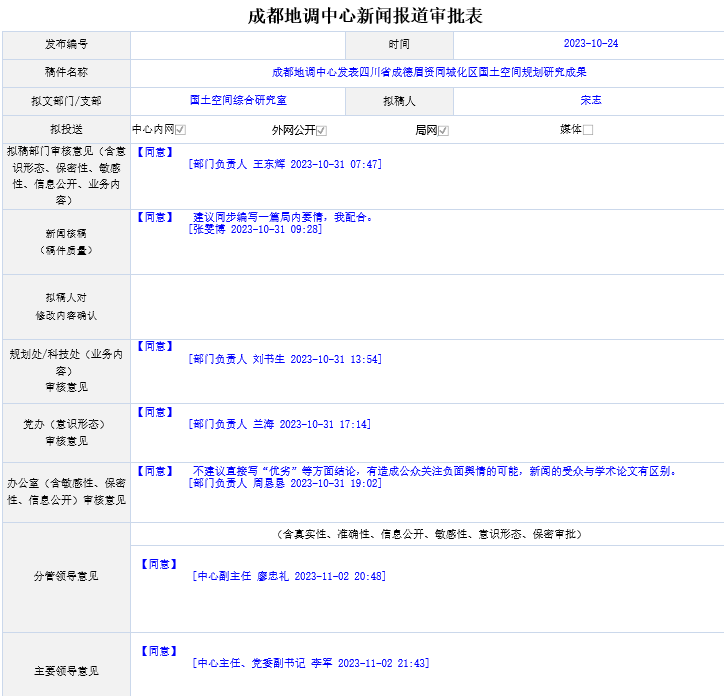Click the 周恩恩 office review signature
The height and width of the screenshot is (696, 724).
point(284,483)
